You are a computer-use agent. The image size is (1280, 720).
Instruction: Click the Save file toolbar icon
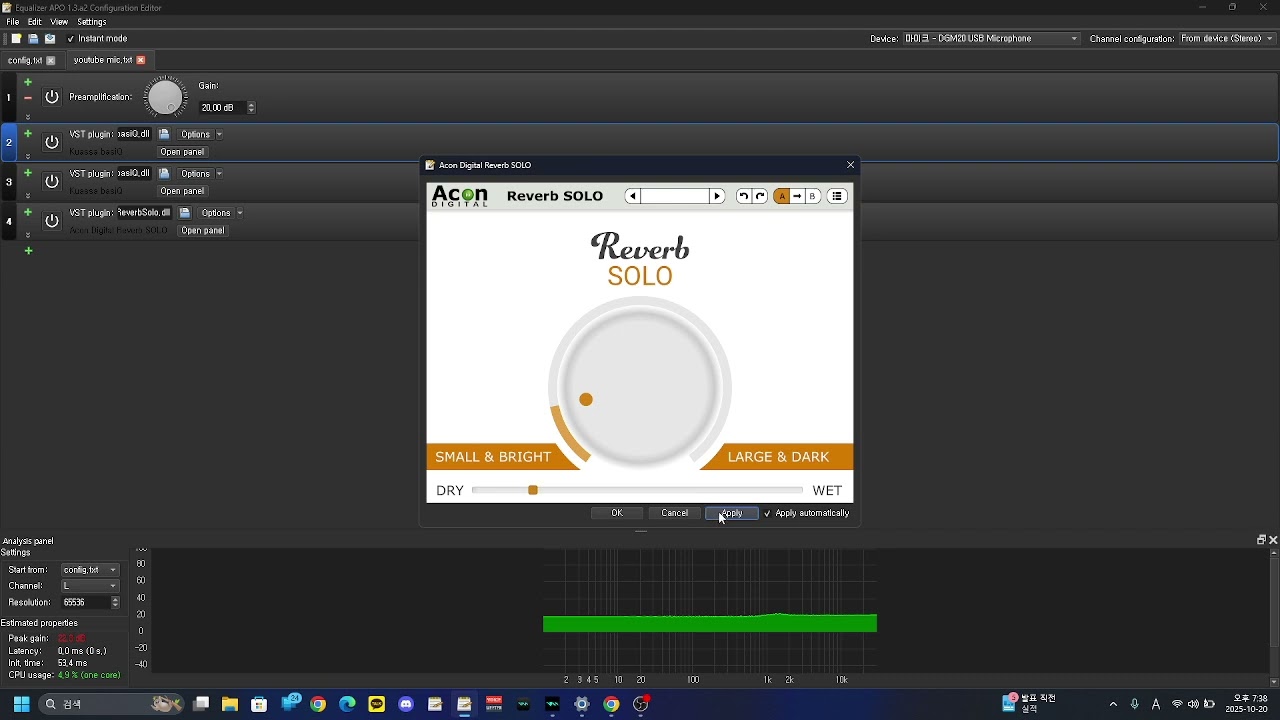[33, 39]
